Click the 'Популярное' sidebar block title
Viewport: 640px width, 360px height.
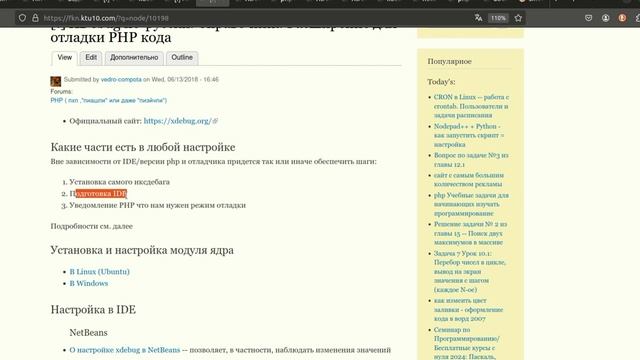pyautogui.click(x=449, y=61)
